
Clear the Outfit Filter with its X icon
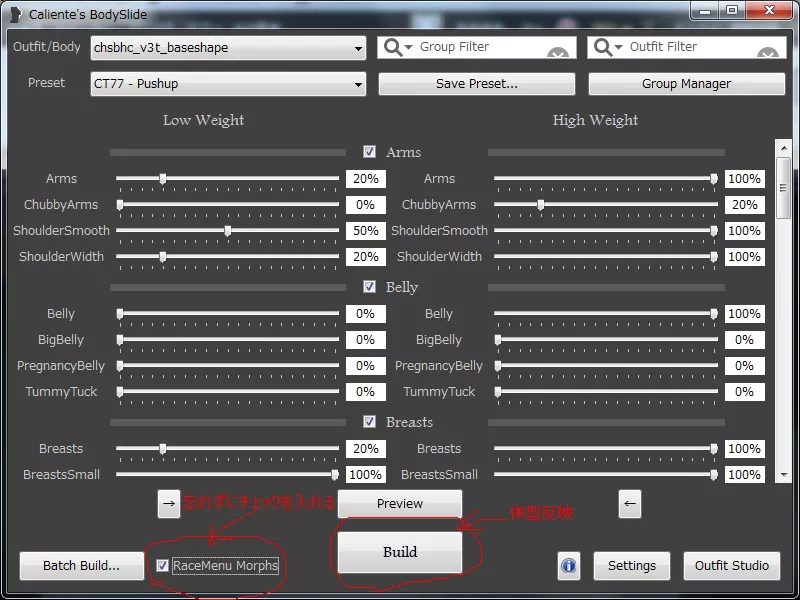coord(768,52)
